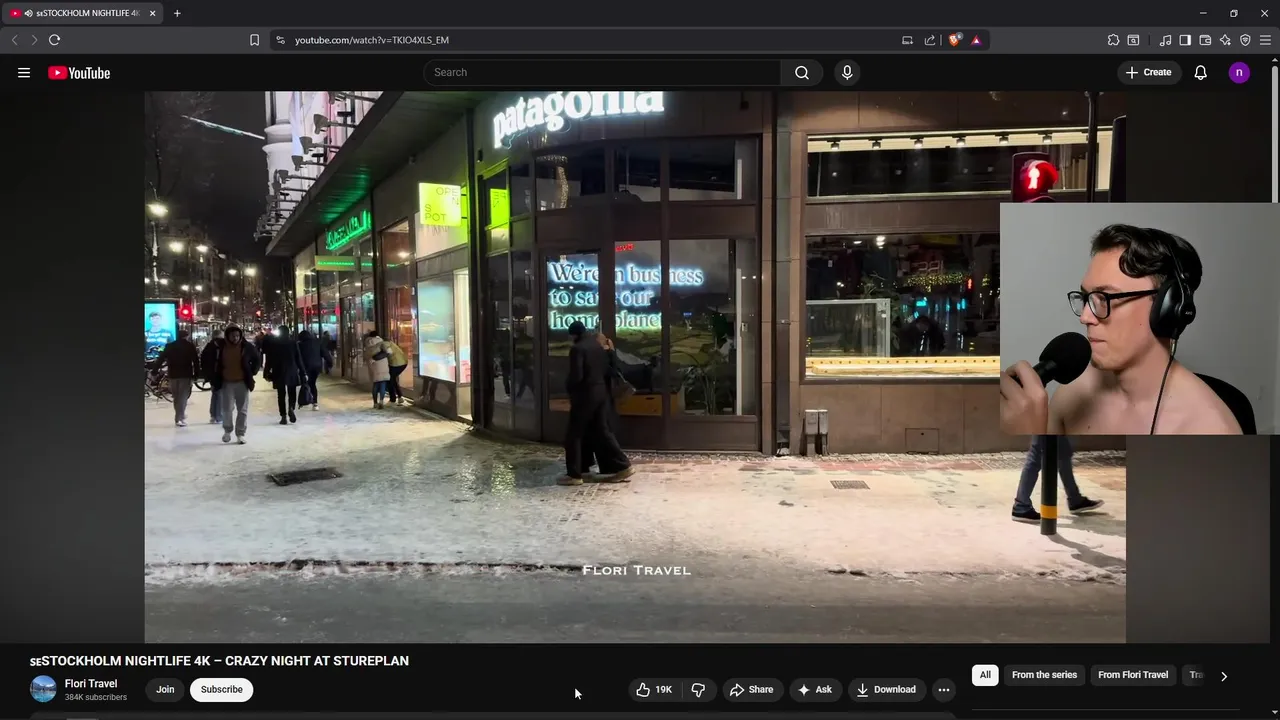Click the Create button
The image size is (1280, 720).
[x=1148, y=72]
